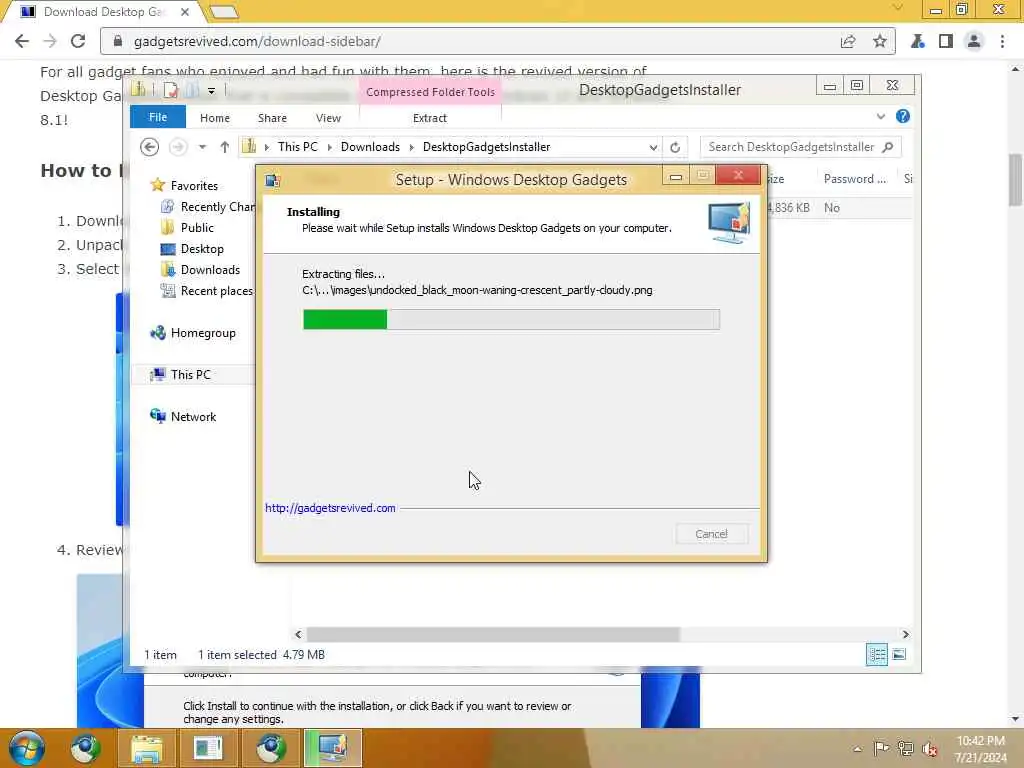Screen dimensions: 1024x768
Task: Click Explorer scroll left arrow
Action: [x=298, y=634]
